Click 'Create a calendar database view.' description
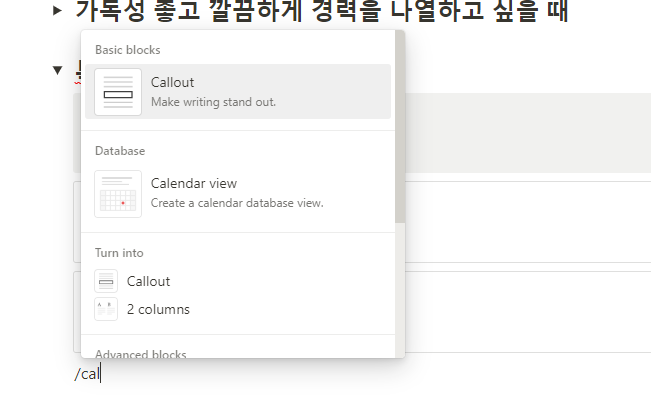Viewport: 651px width, 418px height. (x=237, y=203)
